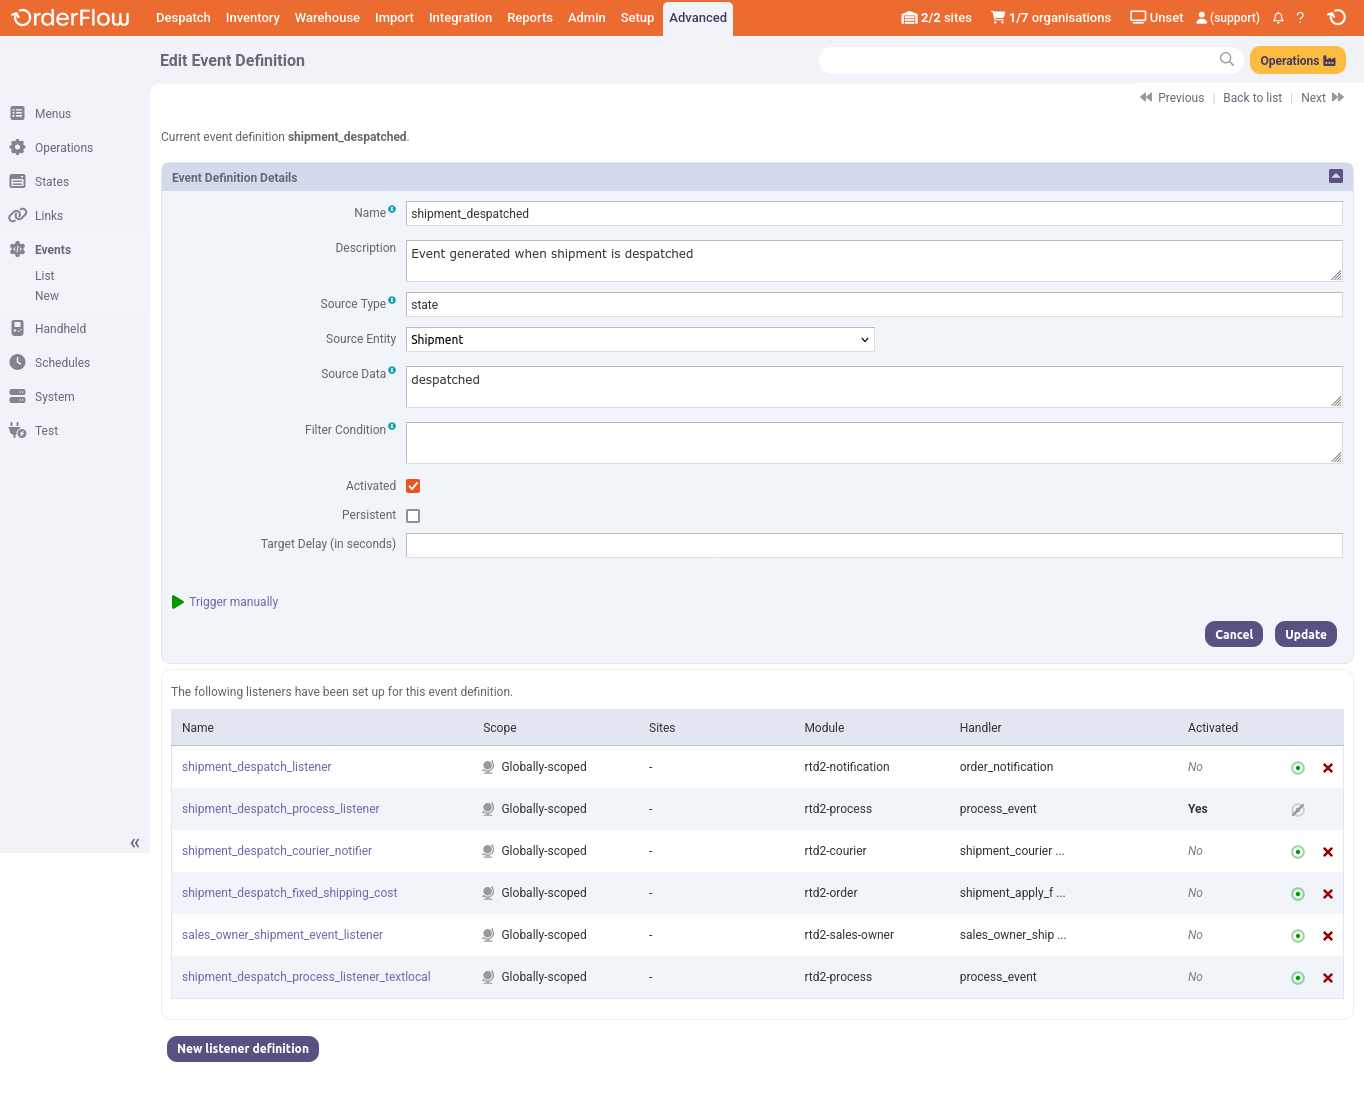Collapse the sidebar with the double chevron

coord(134,843)
